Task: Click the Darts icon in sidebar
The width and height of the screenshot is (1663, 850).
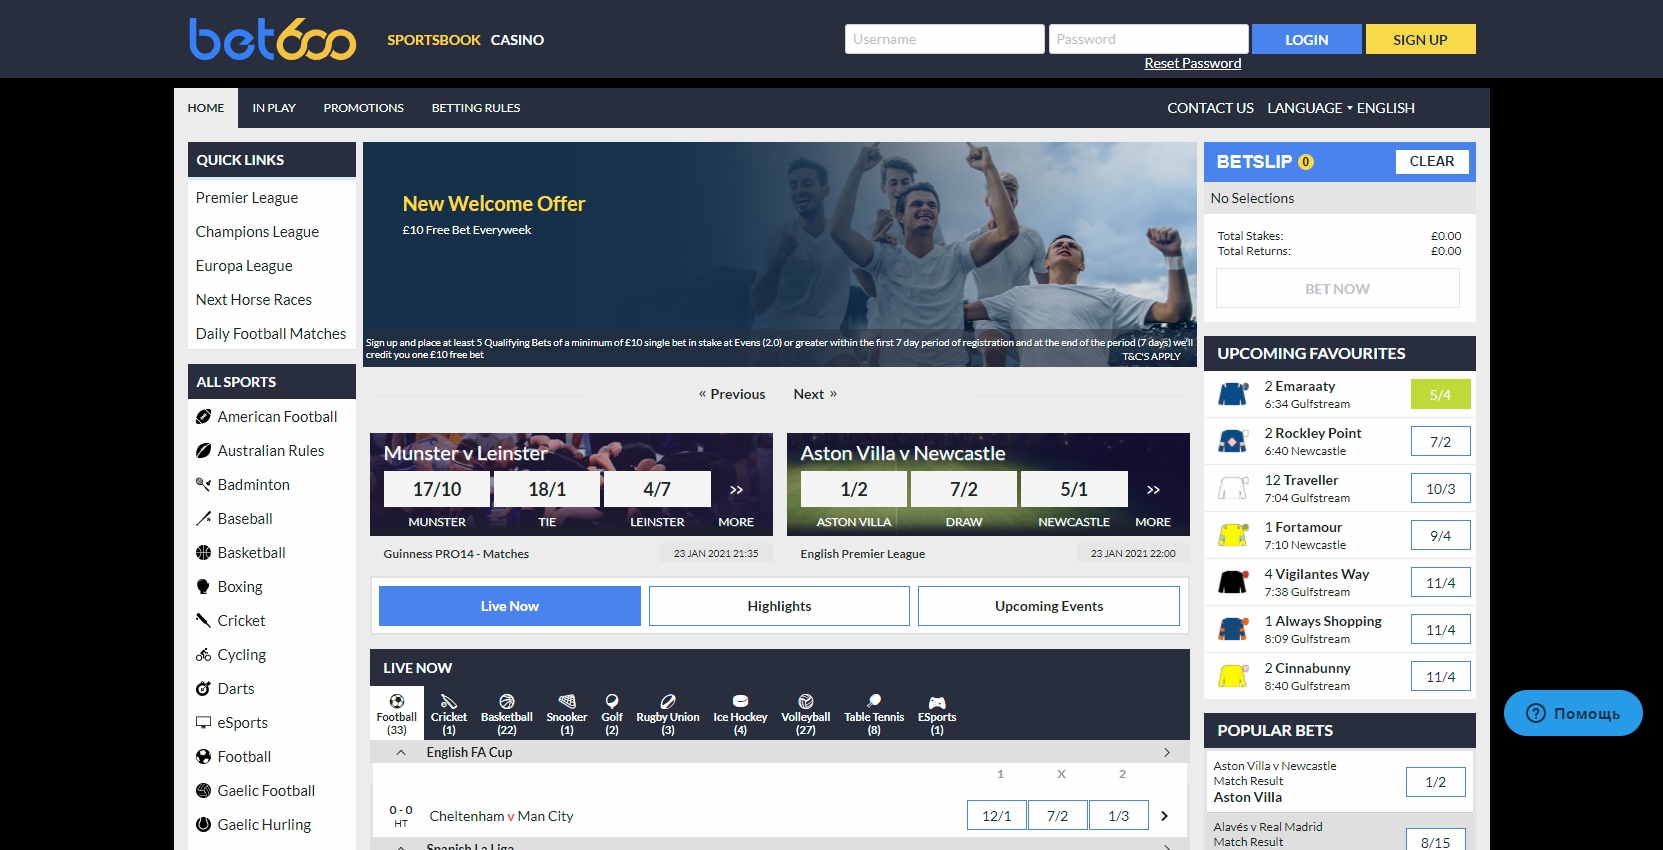Action: point(203,689)
